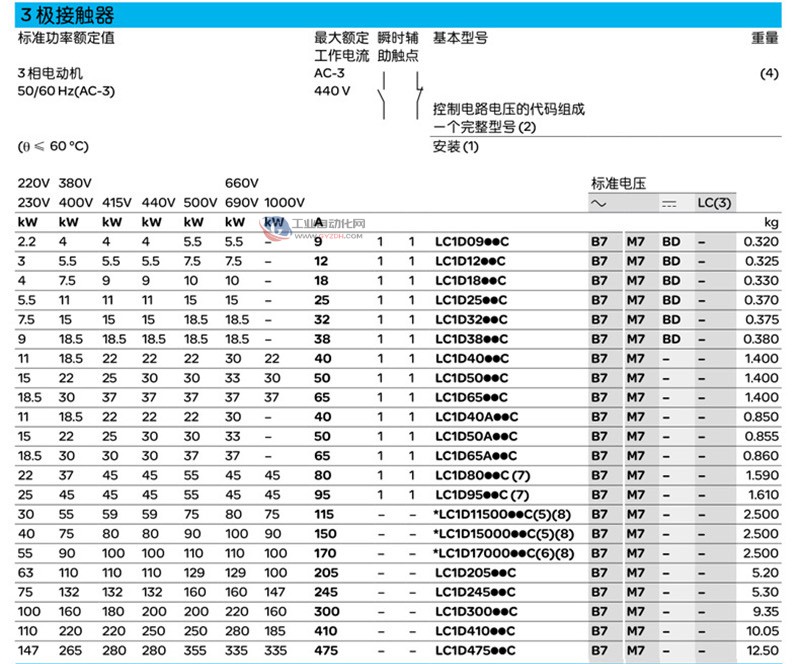Viewport: 800px width, 664px height.
Task: Click the '3 极接触器' title
Action: click(67, 15)
